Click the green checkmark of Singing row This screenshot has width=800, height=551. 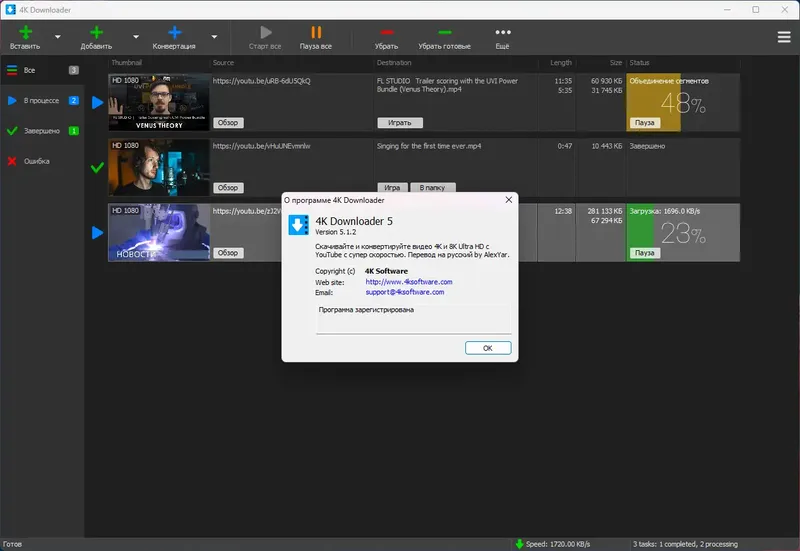pyautogui.click(x=97, y=167)
